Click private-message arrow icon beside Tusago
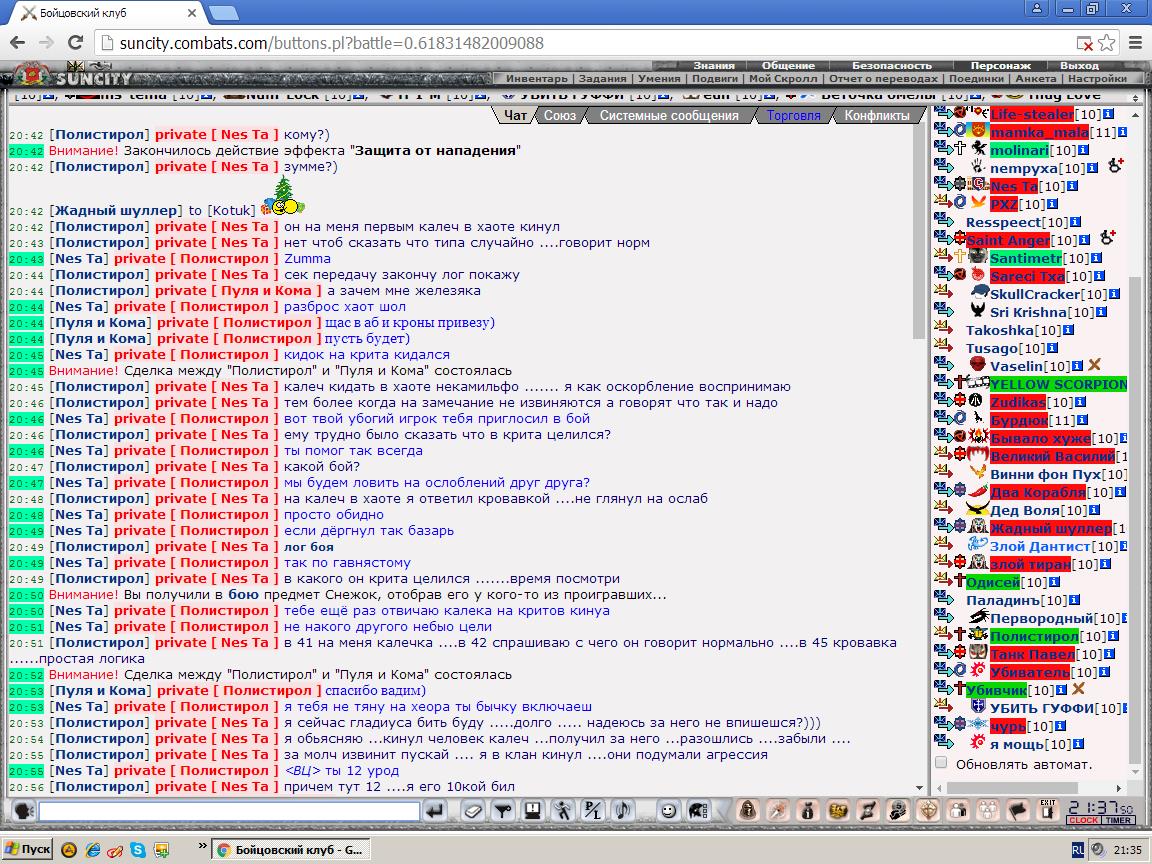 pyautogui.click(x=943, y=347)
